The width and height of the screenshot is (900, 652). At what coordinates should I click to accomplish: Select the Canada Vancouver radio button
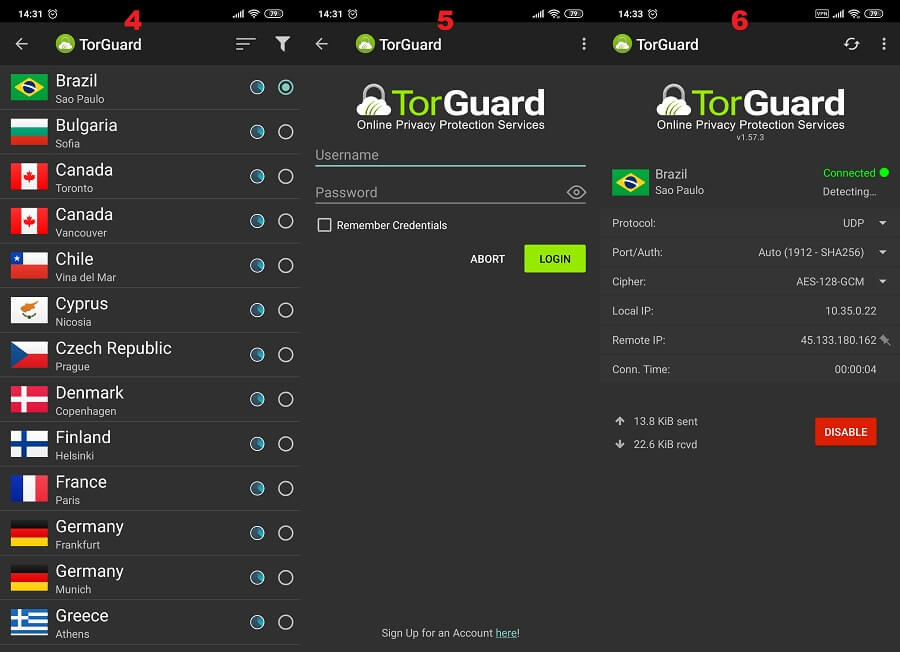click(285, 221)
